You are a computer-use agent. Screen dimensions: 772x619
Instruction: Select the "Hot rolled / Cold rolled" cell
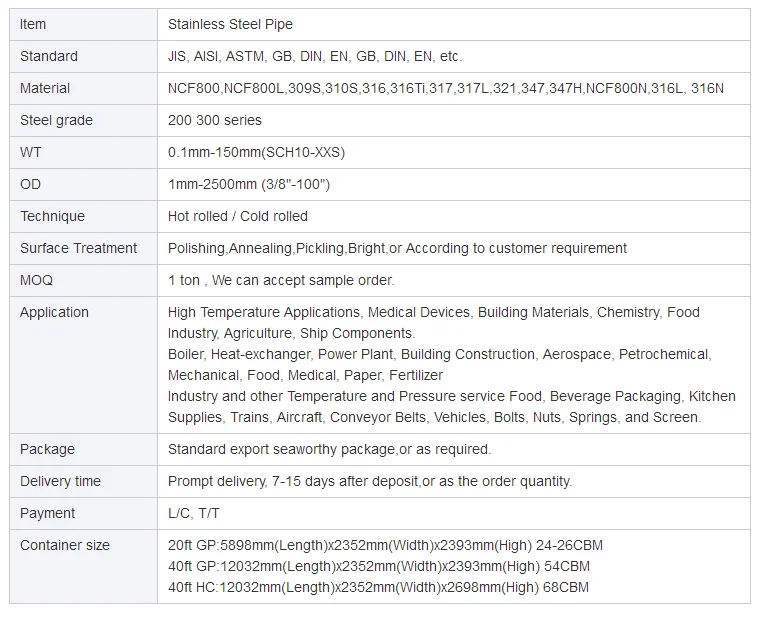tap(238, 216)
